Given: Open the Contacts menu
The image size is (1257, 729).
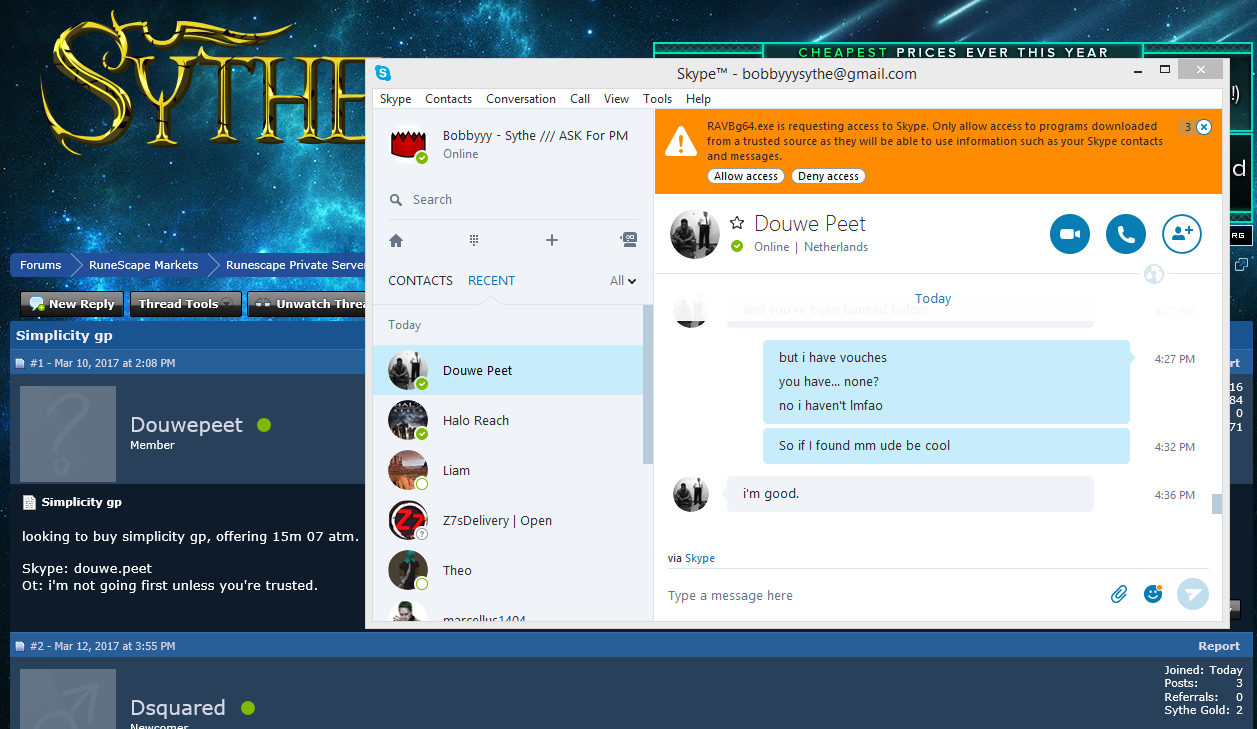Looking at the screenshot, I should [448, 99].
